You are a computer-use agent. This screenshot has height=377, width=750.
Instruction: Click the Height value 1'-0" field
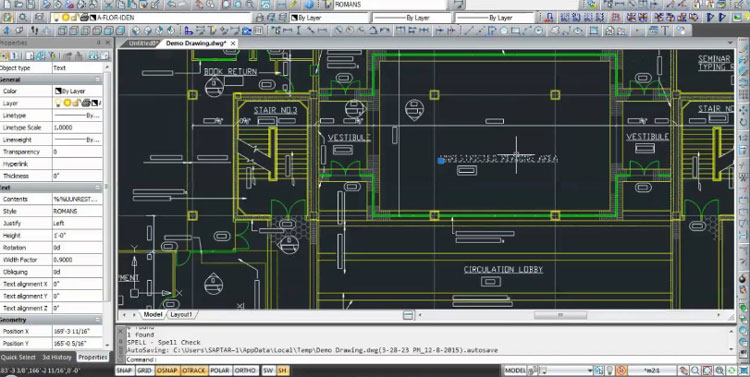77,235
